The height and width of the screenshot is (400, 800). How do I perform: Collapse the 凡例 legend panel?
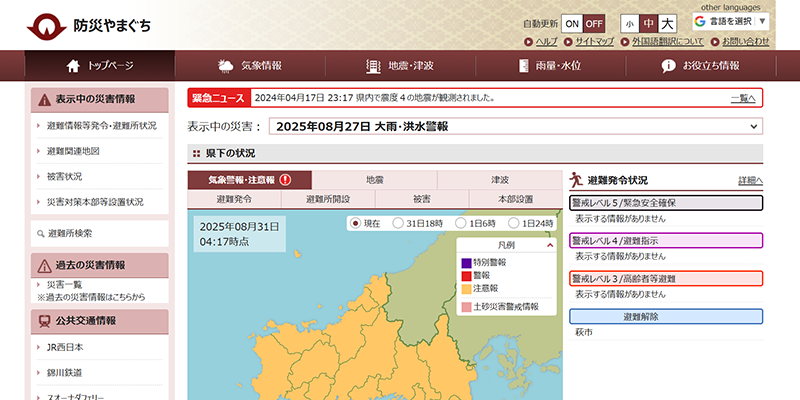549,245
